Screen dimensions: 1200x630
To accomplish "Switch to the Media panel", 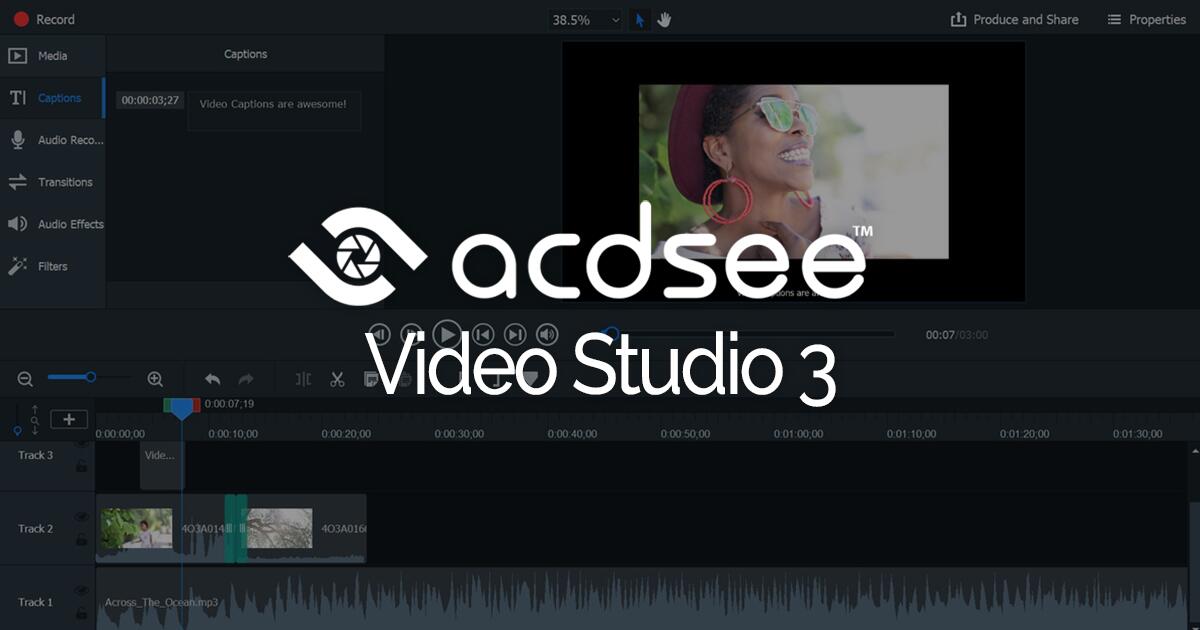I will click(x=52, y=55).
